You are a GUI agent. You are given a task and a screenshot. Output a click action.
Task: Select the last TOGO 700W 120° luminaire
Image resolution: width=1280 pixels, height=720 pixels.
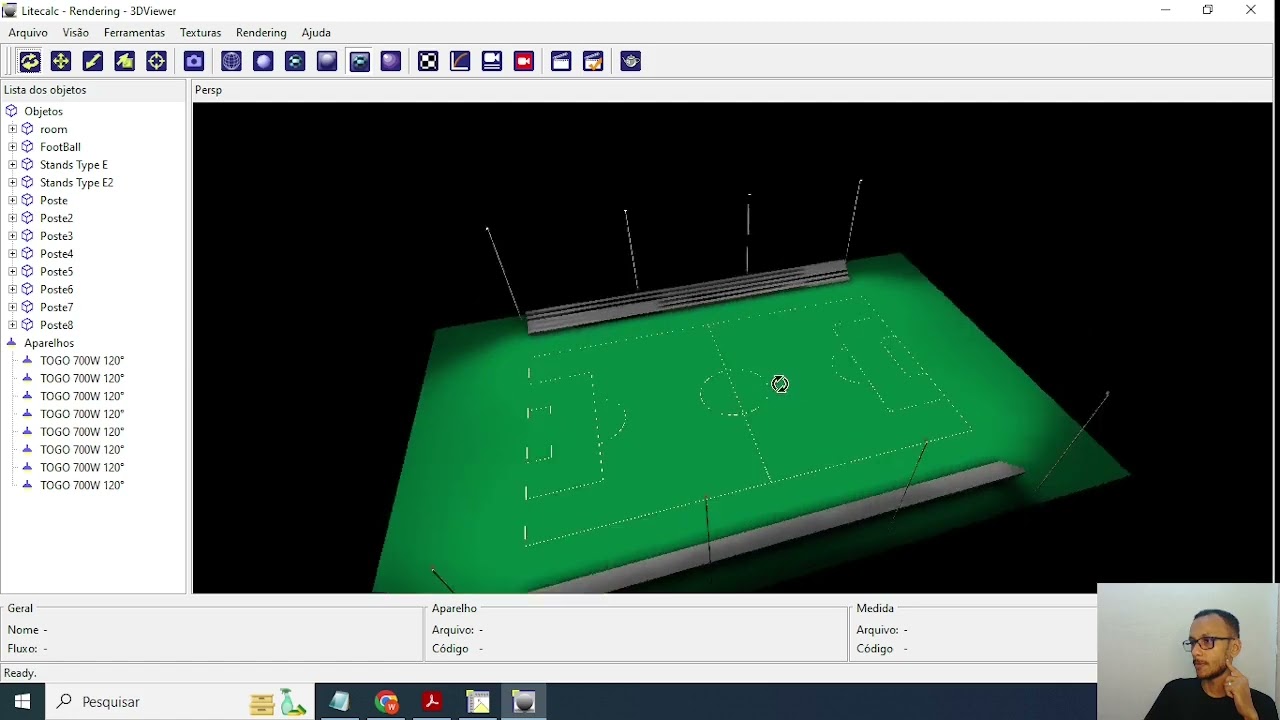tap(82, 485)
